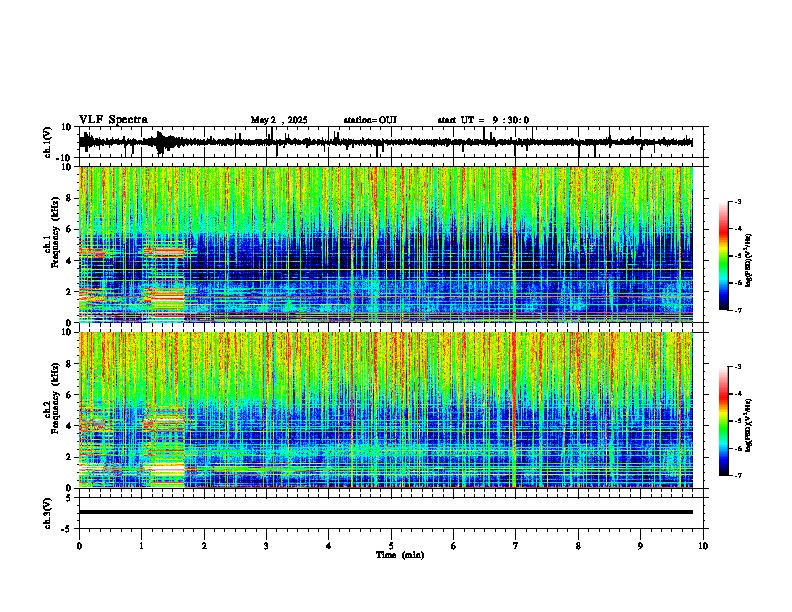Click the 'ch.3(V)' axis label

coord(48,513)
